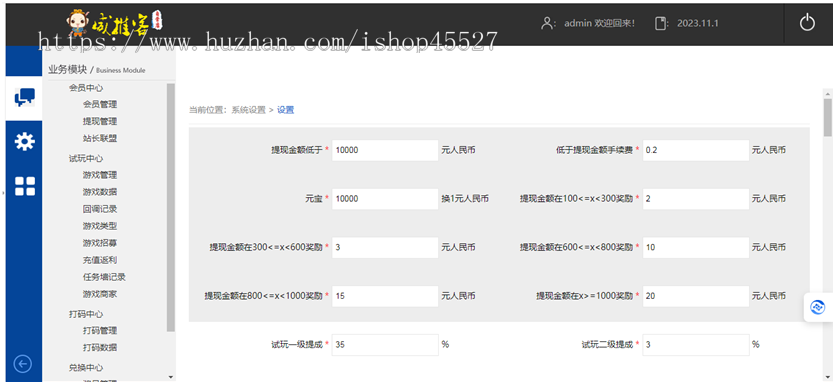
Task: Focus the 试玩一级提成 percentage field
Action: (385, 345)
